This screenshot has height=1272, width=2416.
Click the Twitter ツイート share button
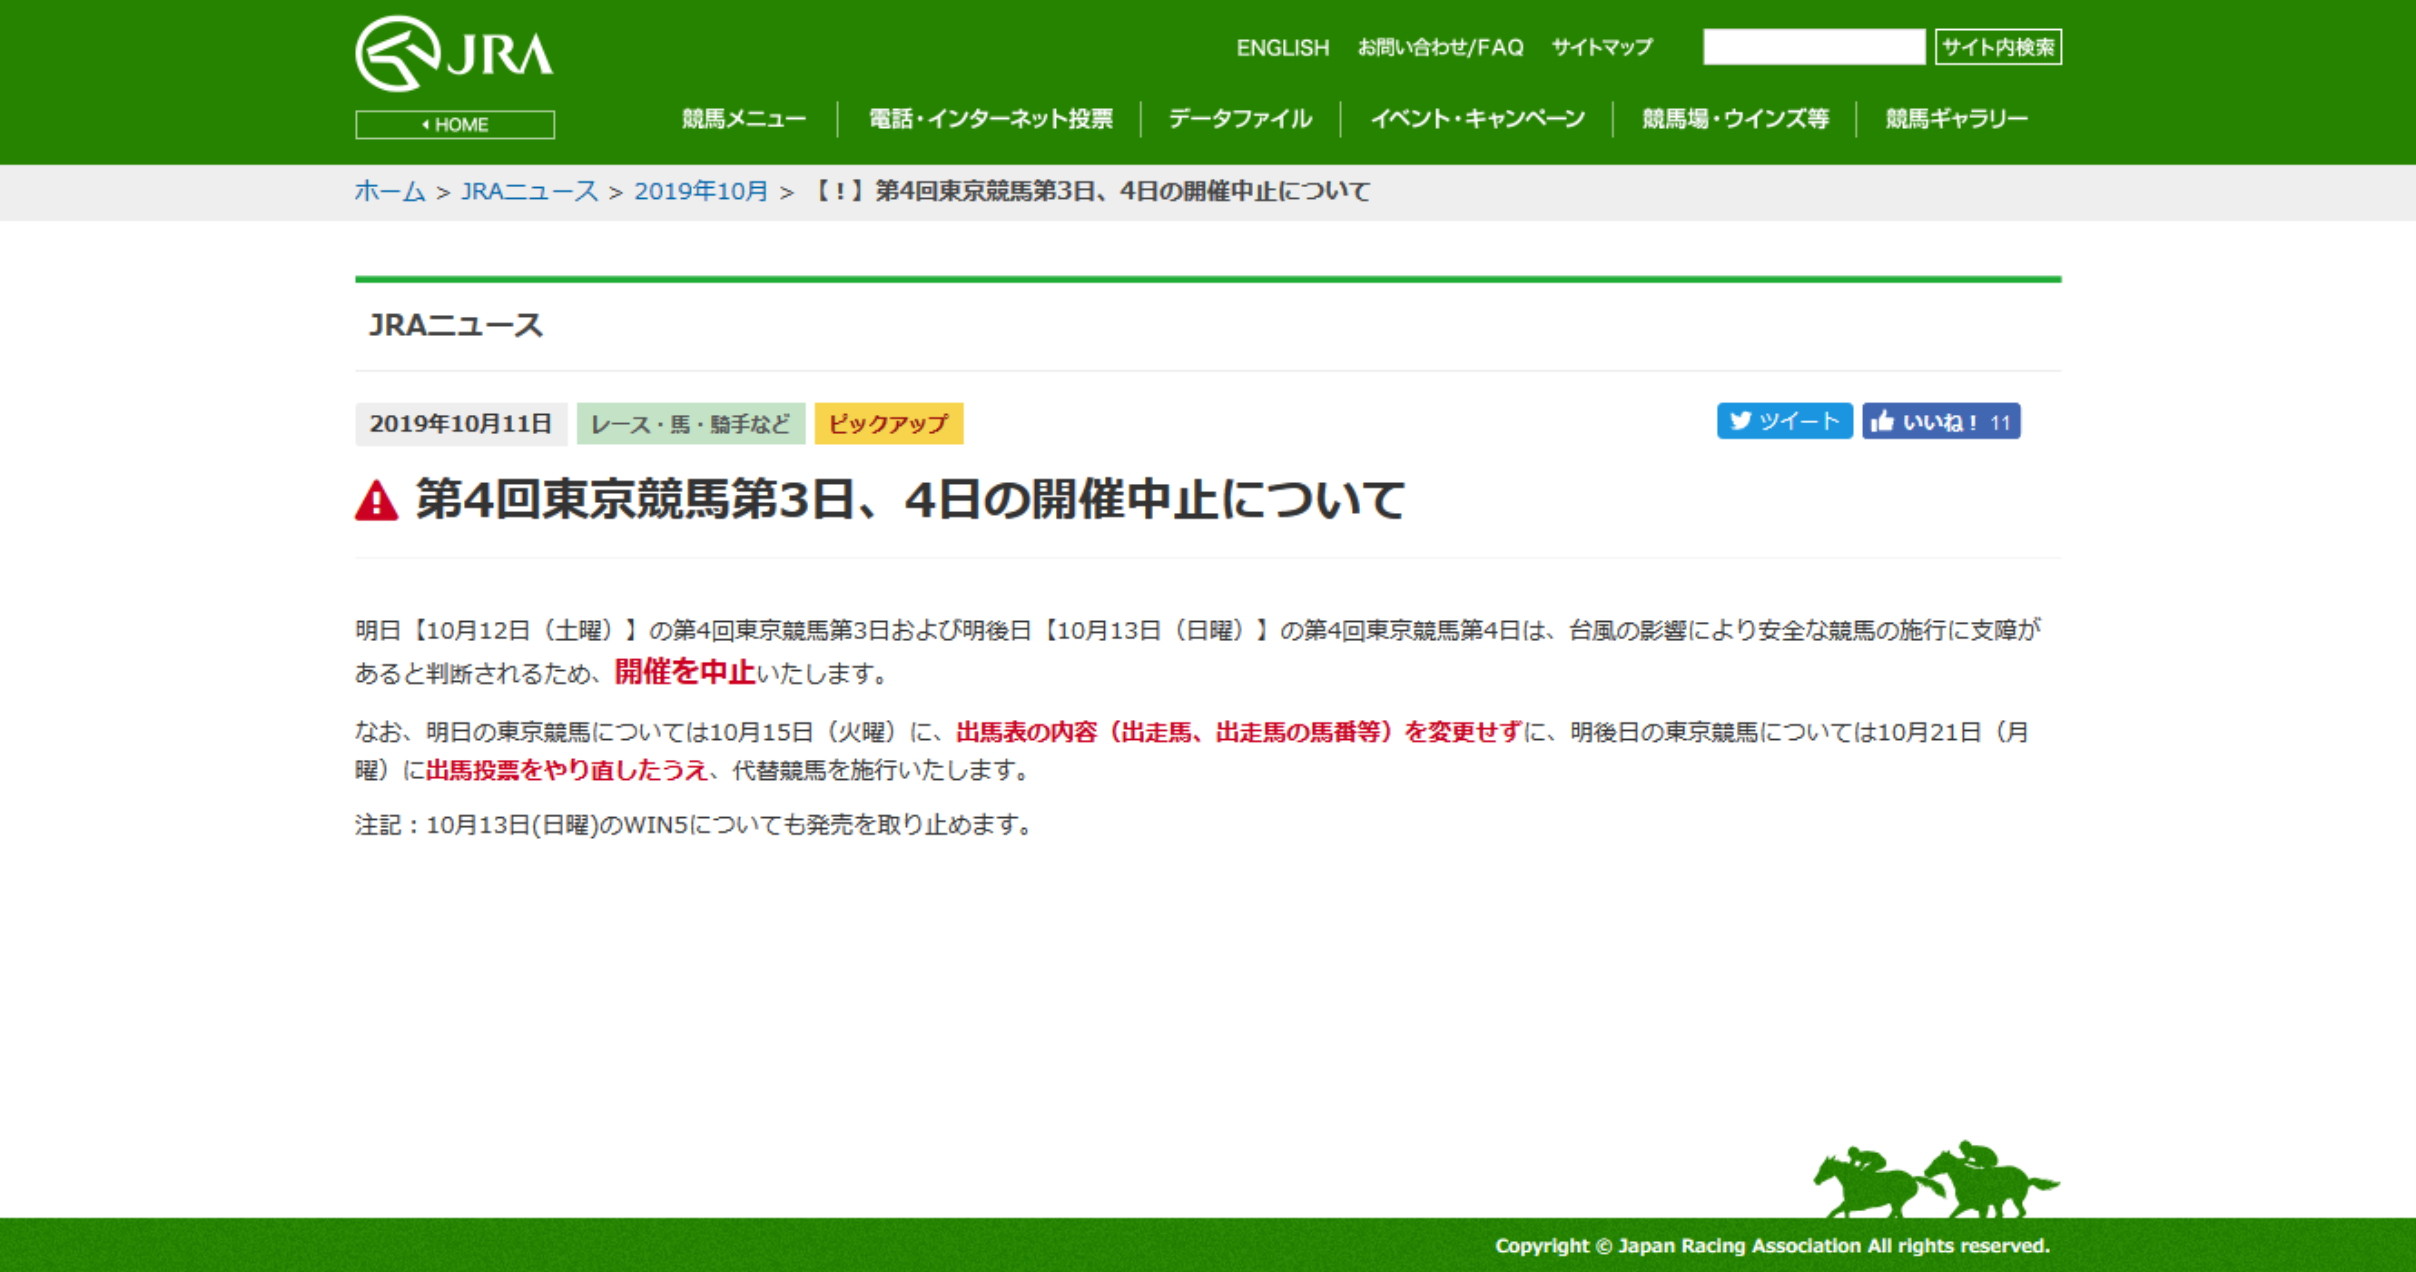point(1784,421)
